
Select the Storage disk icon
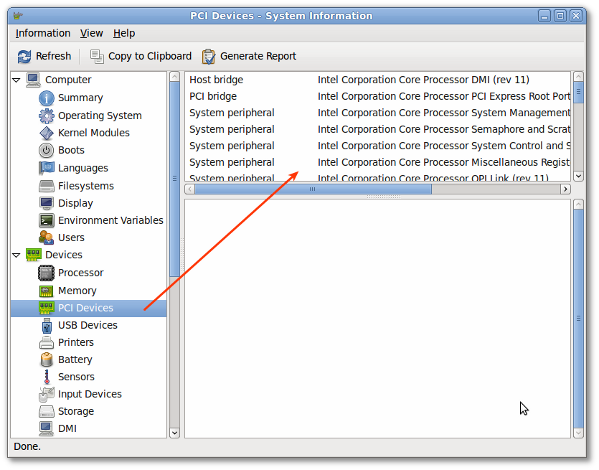coord(46,412)
